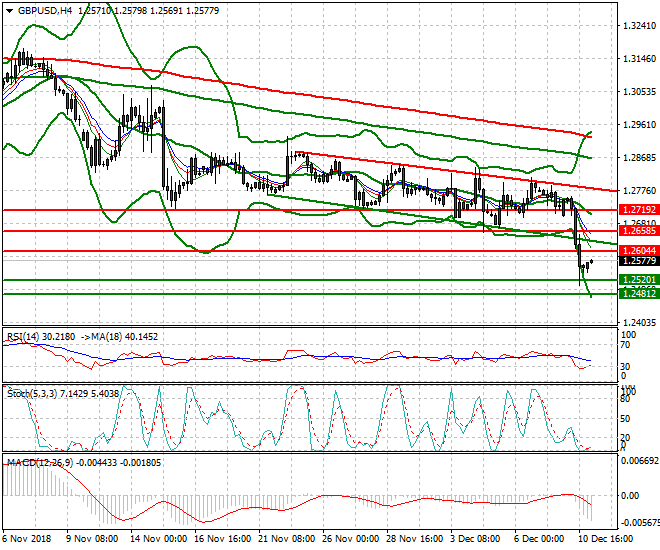Select the MACD scale value -0.005675
Viewport: 660px width, 550px height.
pyautogui.click(x=640, y=523)
